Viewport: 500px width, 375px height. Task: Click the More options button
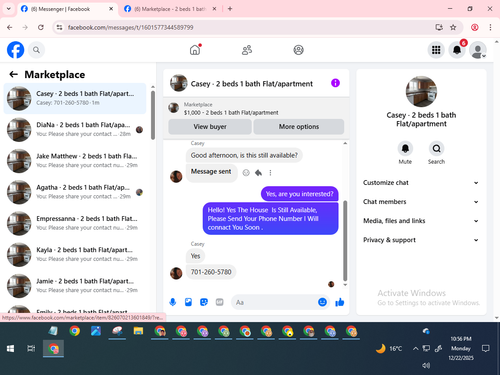(299, 127)
